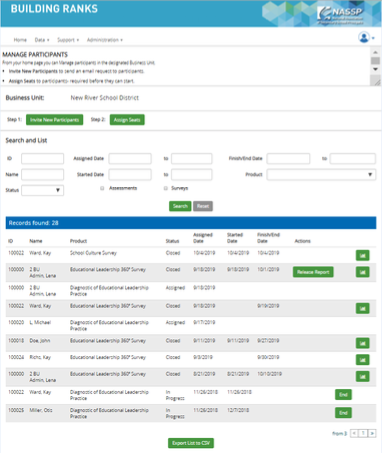The width and height of the screenshot is (382, 453).
Task: Click instructions panel scroll up arrow
Action: (x=375, y=52)
